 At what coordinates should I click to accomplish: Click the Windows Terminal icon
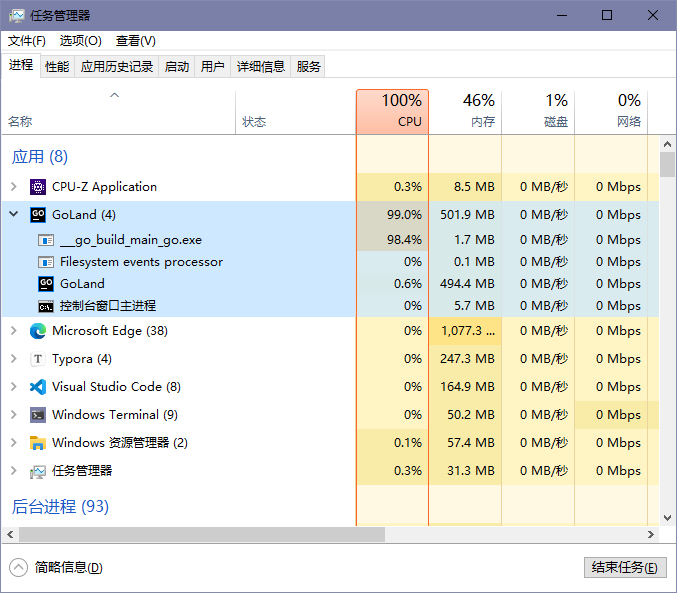pos(38,415)
